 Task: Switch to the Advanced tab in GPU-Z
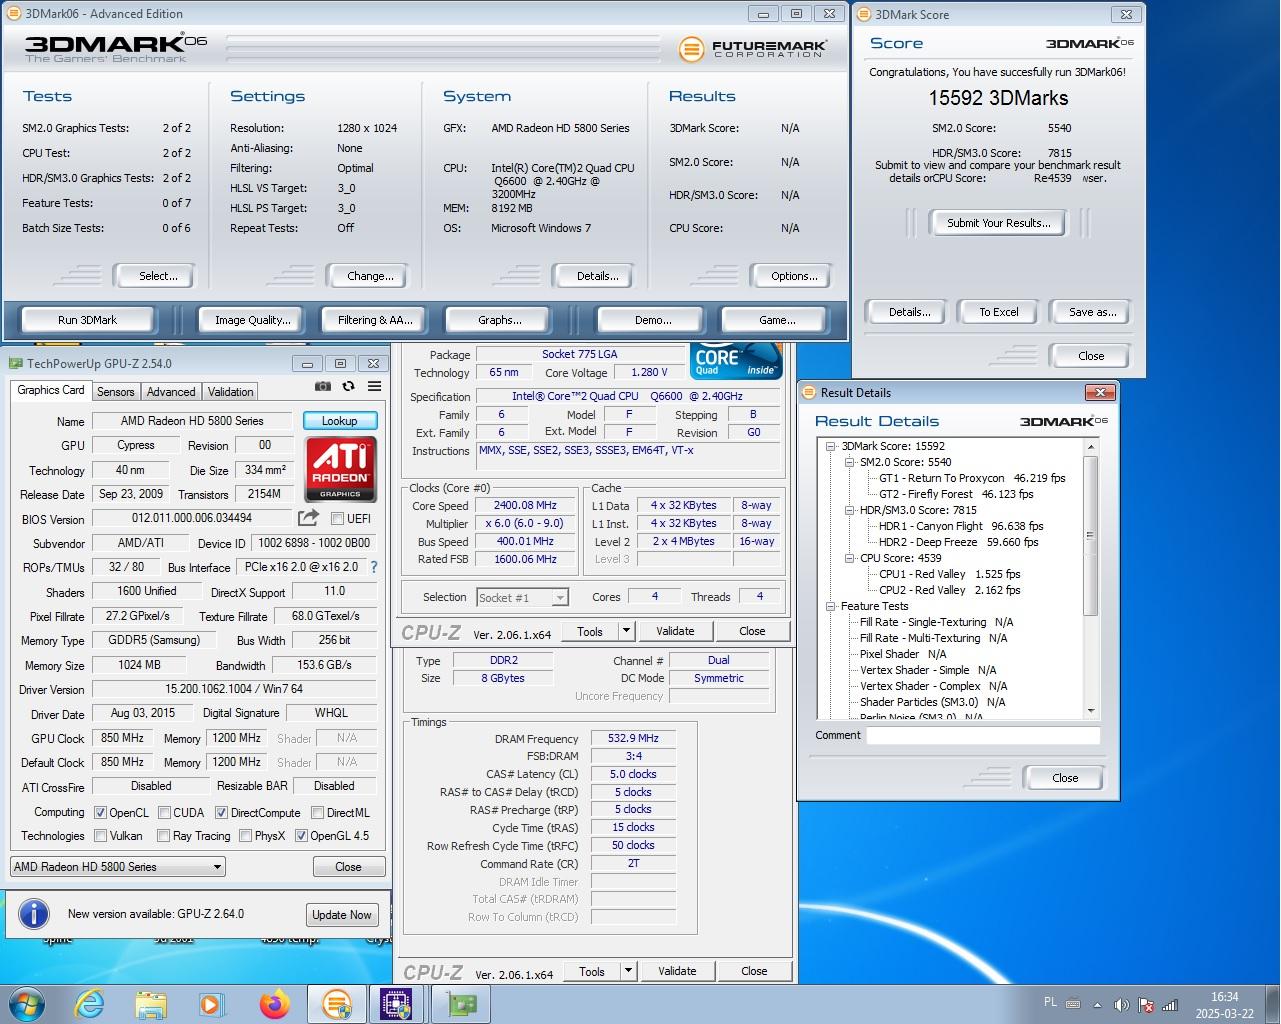click(171, 392)
